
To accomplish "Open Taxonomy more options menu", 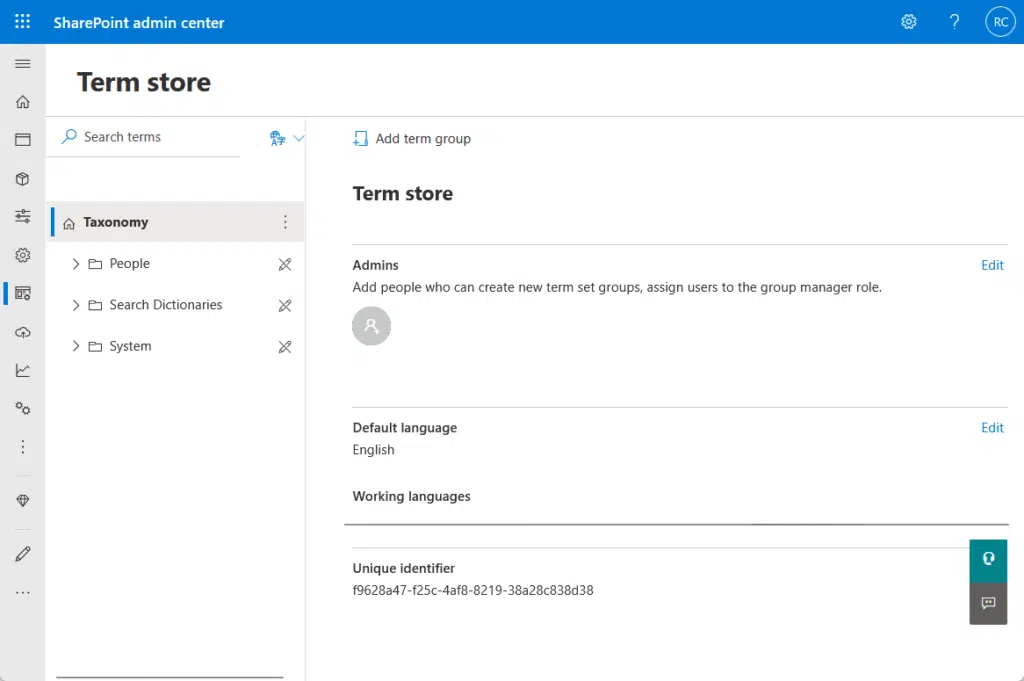I will click(285, 222).
